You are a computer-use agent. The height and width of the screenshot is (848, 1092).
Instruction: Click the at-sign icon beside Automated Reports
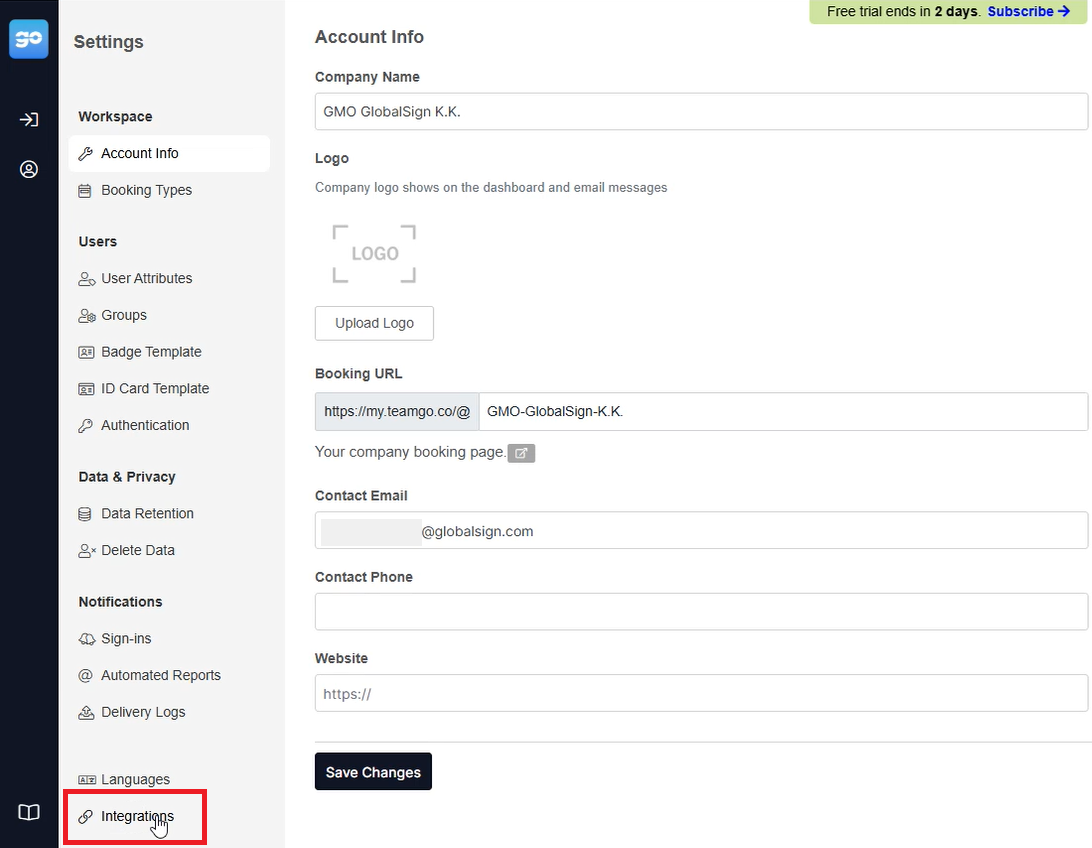85,675
